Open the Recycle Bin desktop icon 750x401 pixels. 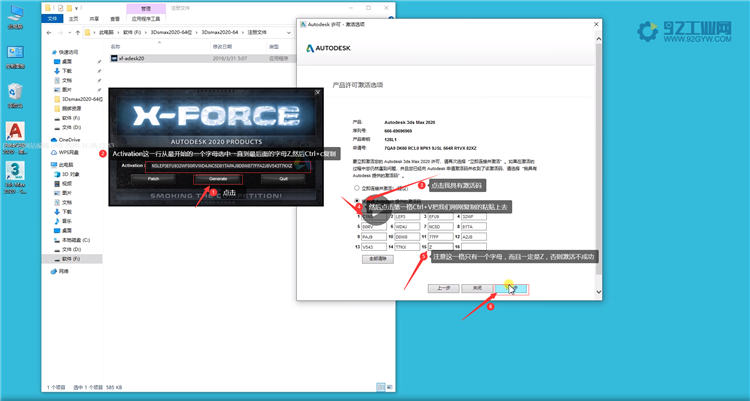15,95
